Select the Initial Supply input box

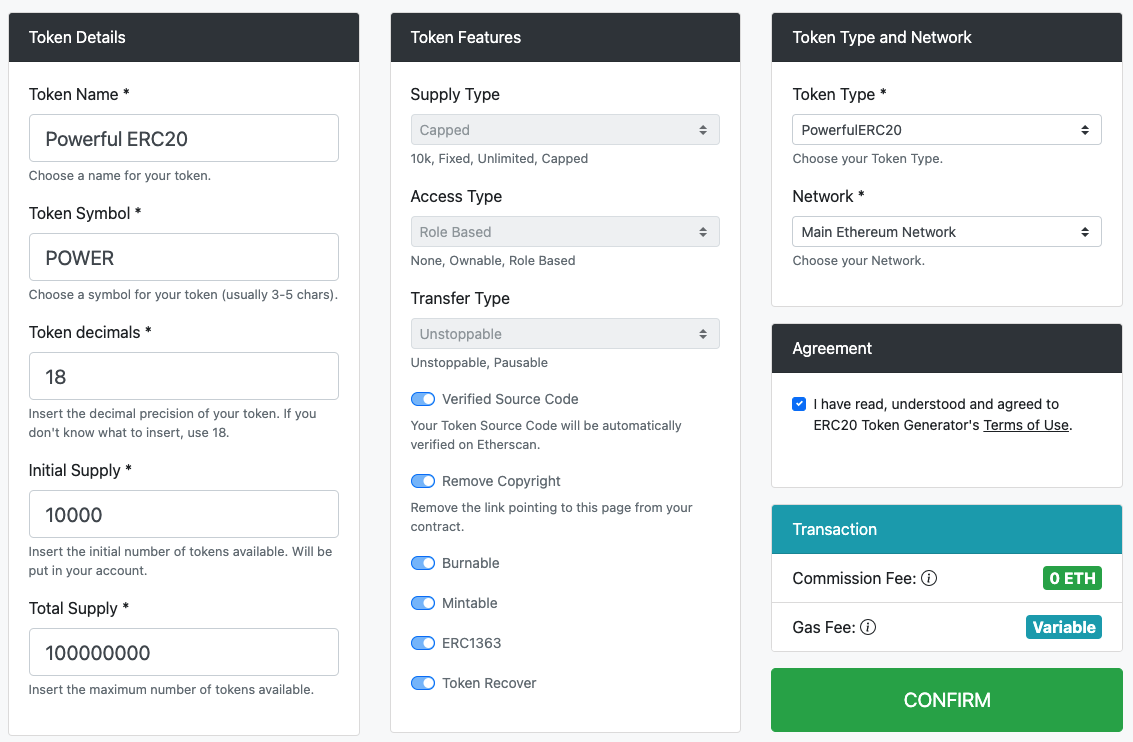coord(184,514)
